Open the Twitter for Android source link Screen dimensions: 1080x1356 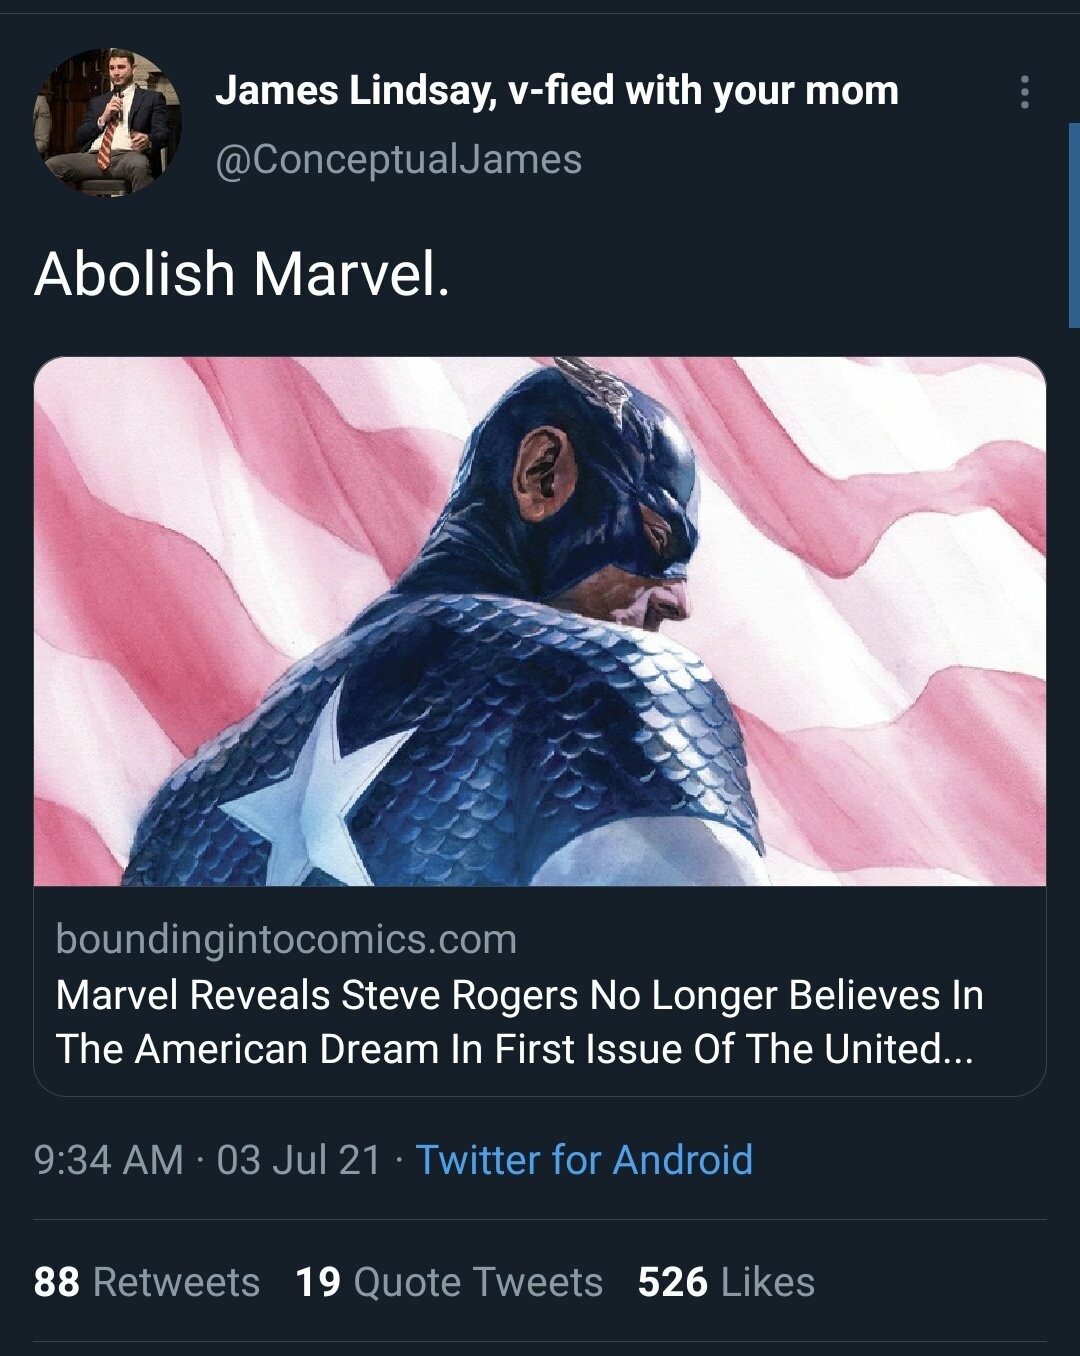click(x=584, y=1160)
